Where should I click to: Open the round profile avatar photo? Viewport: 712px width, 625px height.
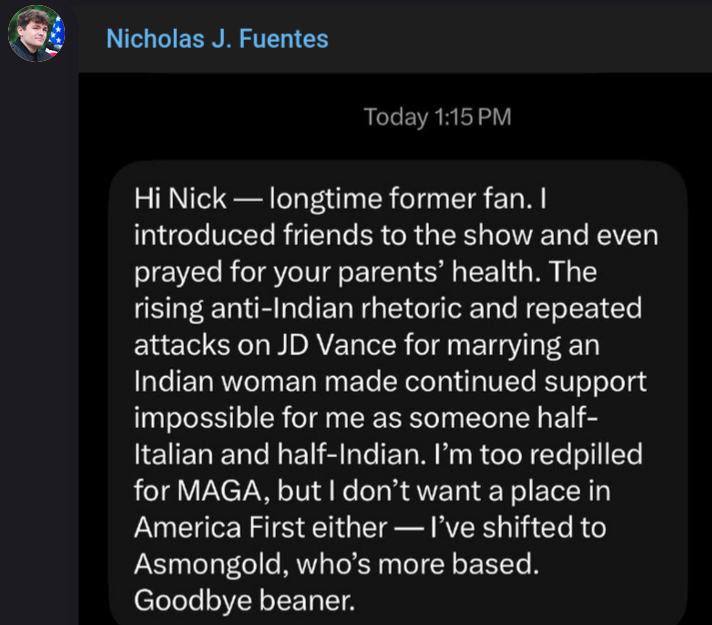click(36, 34)
